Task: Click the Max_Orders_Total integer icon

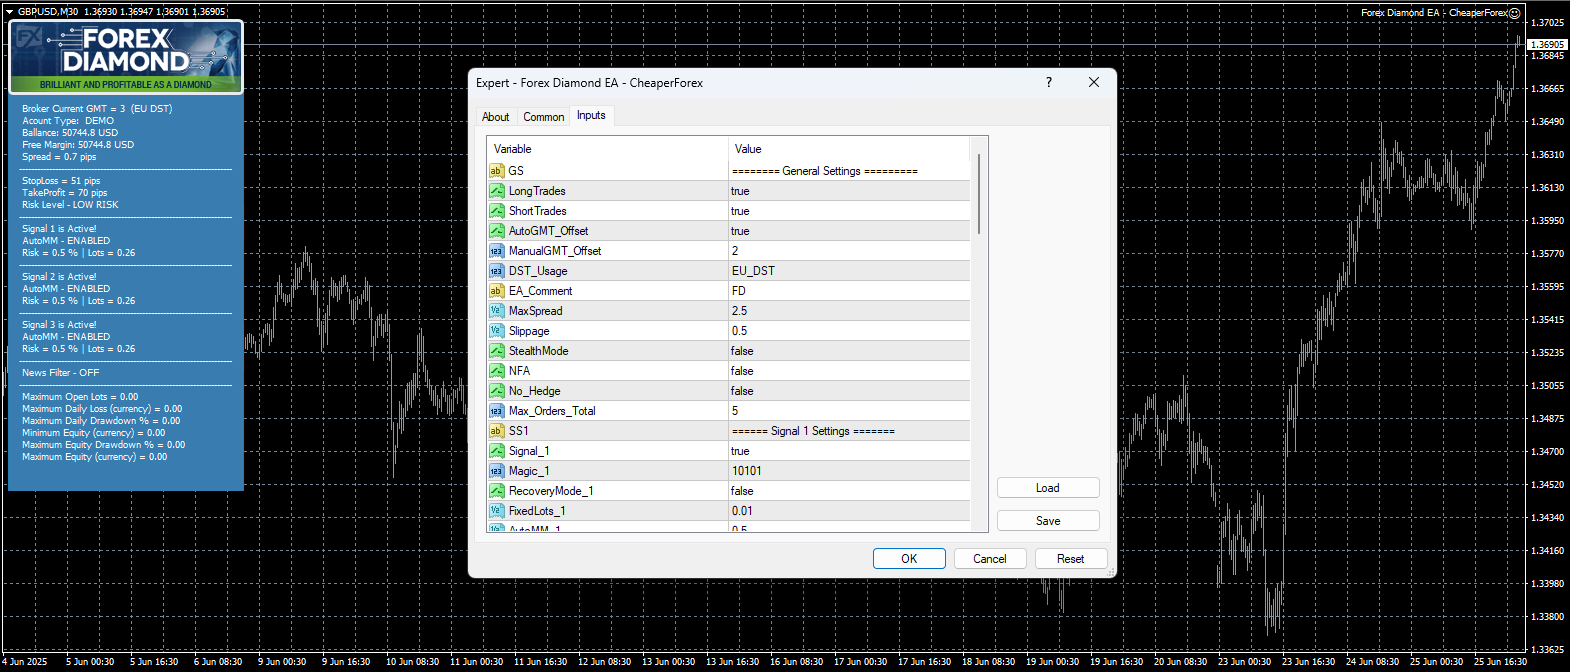Action: tap(496, 411)
